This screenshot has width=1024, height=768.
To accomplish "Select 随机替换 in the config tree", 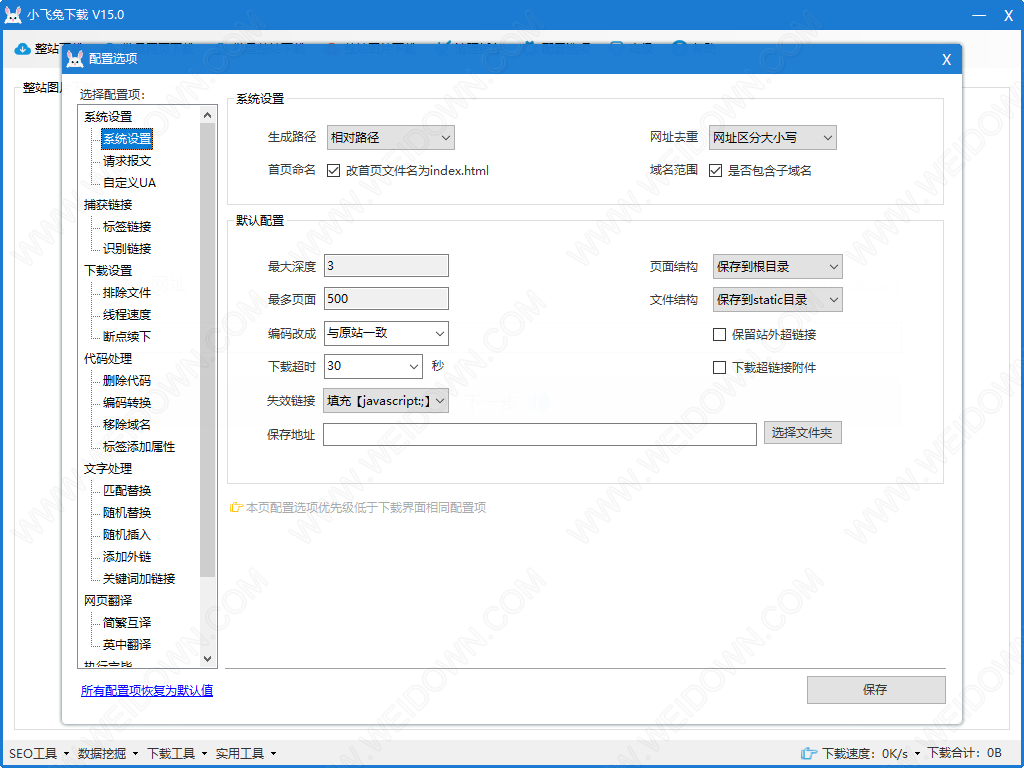I will pos(127,513).
